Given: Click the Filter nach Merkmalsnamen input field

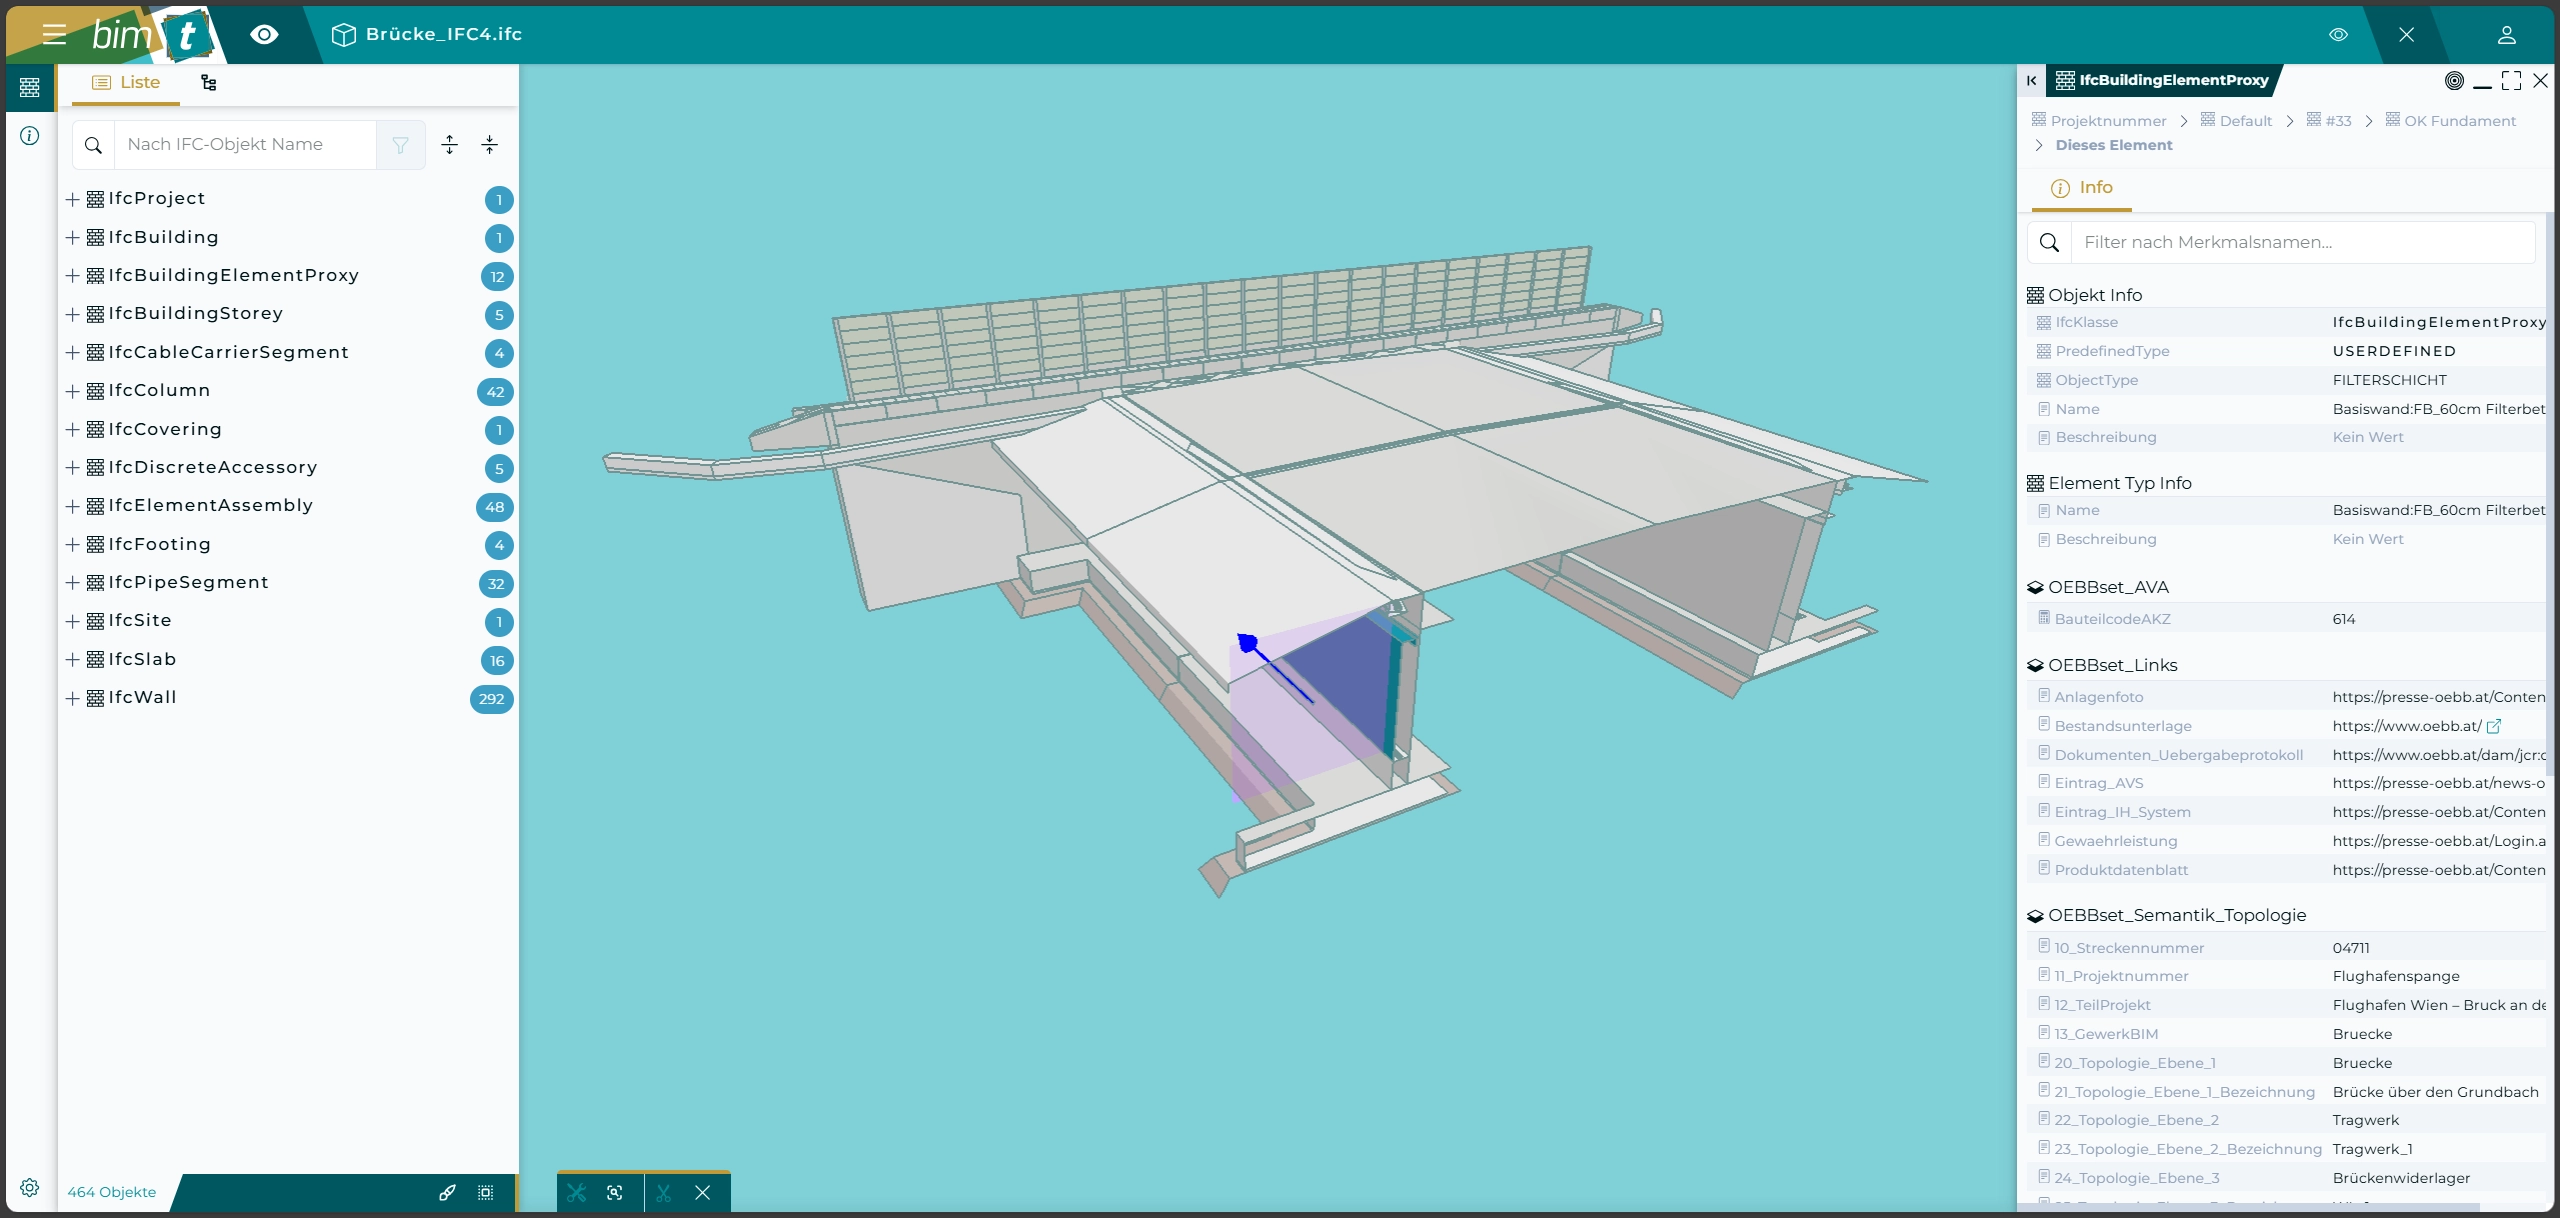Looking at the screenshot, I should (x=2300, y=242).
